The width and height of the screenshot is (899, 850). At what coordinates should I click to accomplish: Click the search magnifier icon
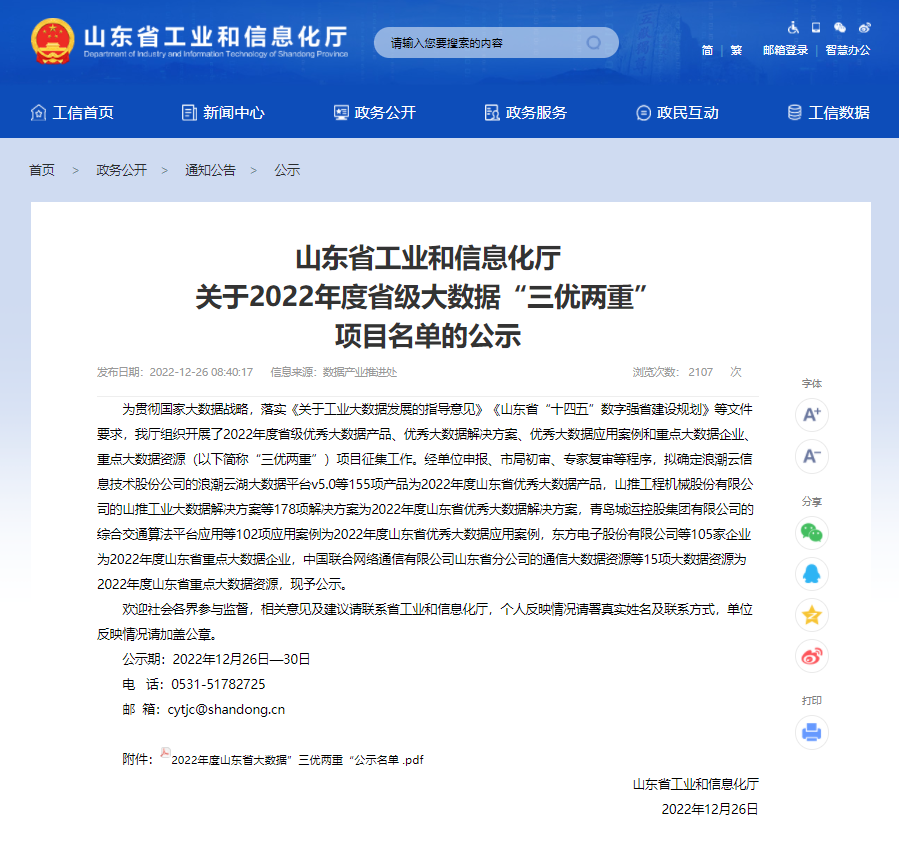tap(594, 42)
